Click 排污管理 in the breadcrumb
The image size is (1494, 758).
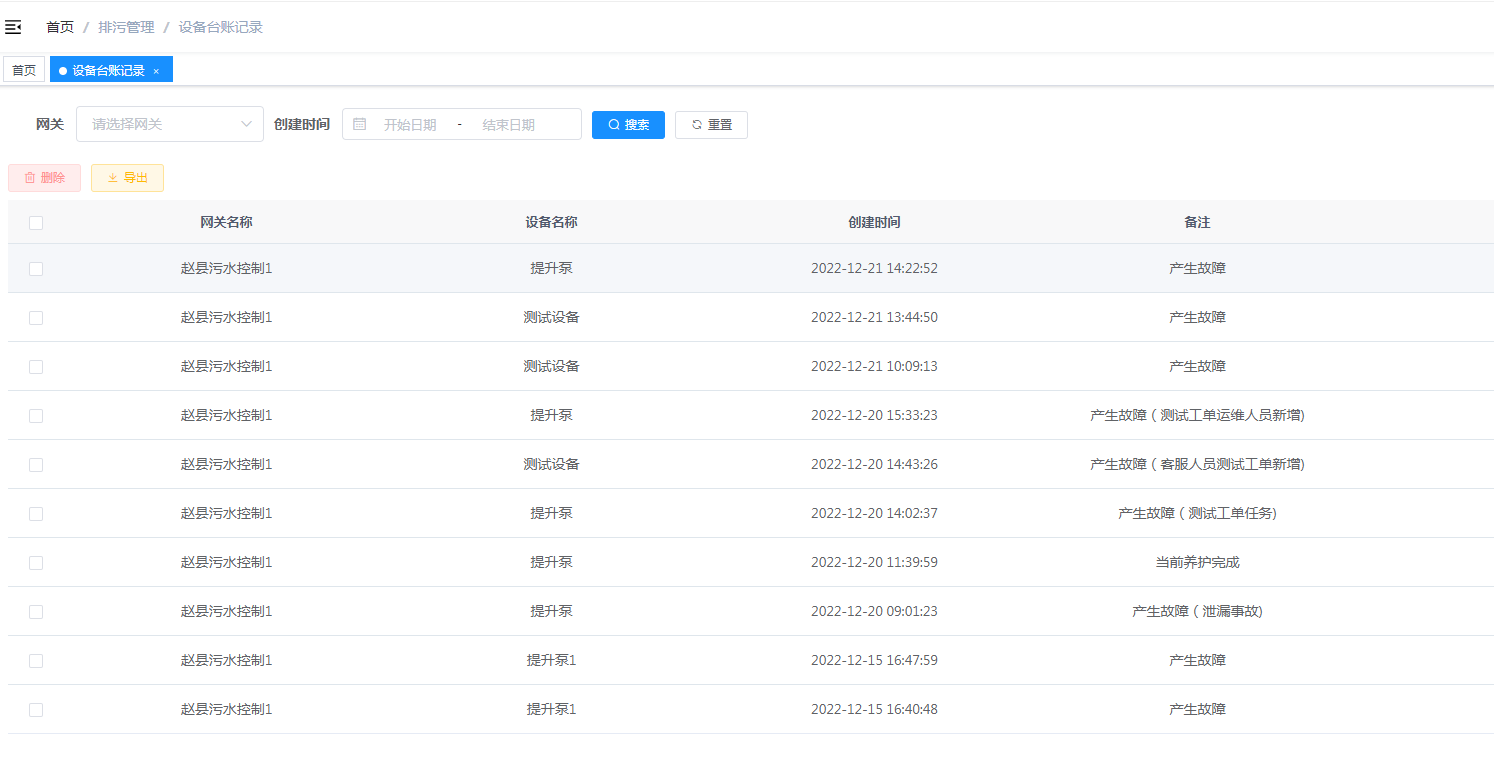pyautogui.click(x=126, y=27)
